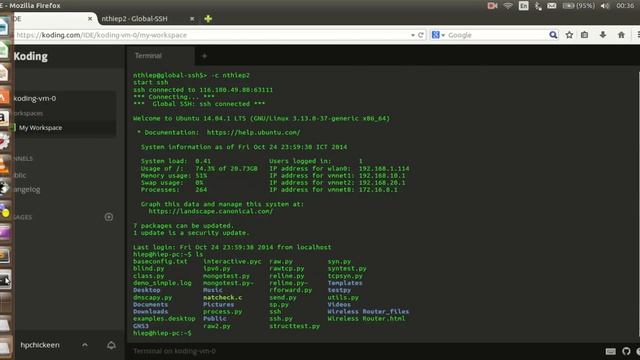Select the koding-vm-0 machine
640x360 pixels.
[x=35, y=98]
